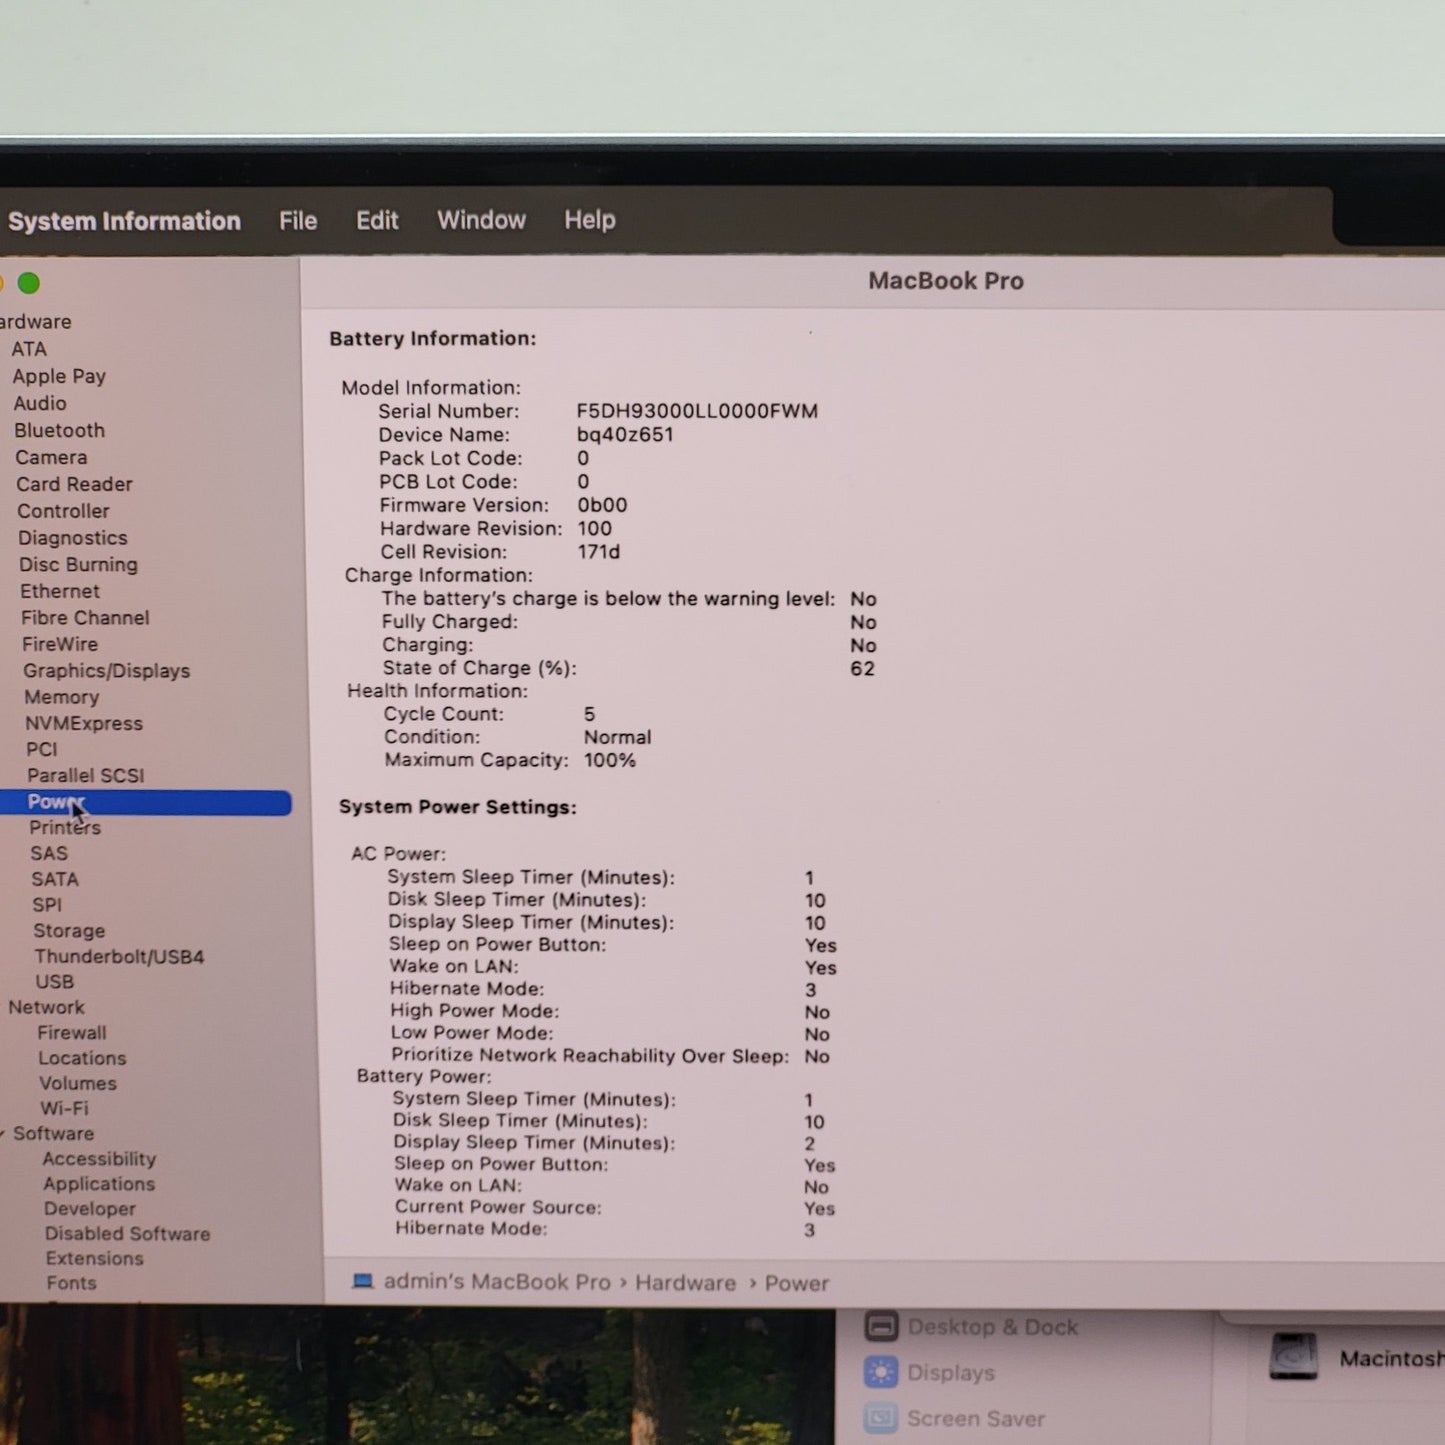Click the State of Charge value 62
Image resolution: width=1445 pixels, height=1445 pixels.
tap(862, 668)
